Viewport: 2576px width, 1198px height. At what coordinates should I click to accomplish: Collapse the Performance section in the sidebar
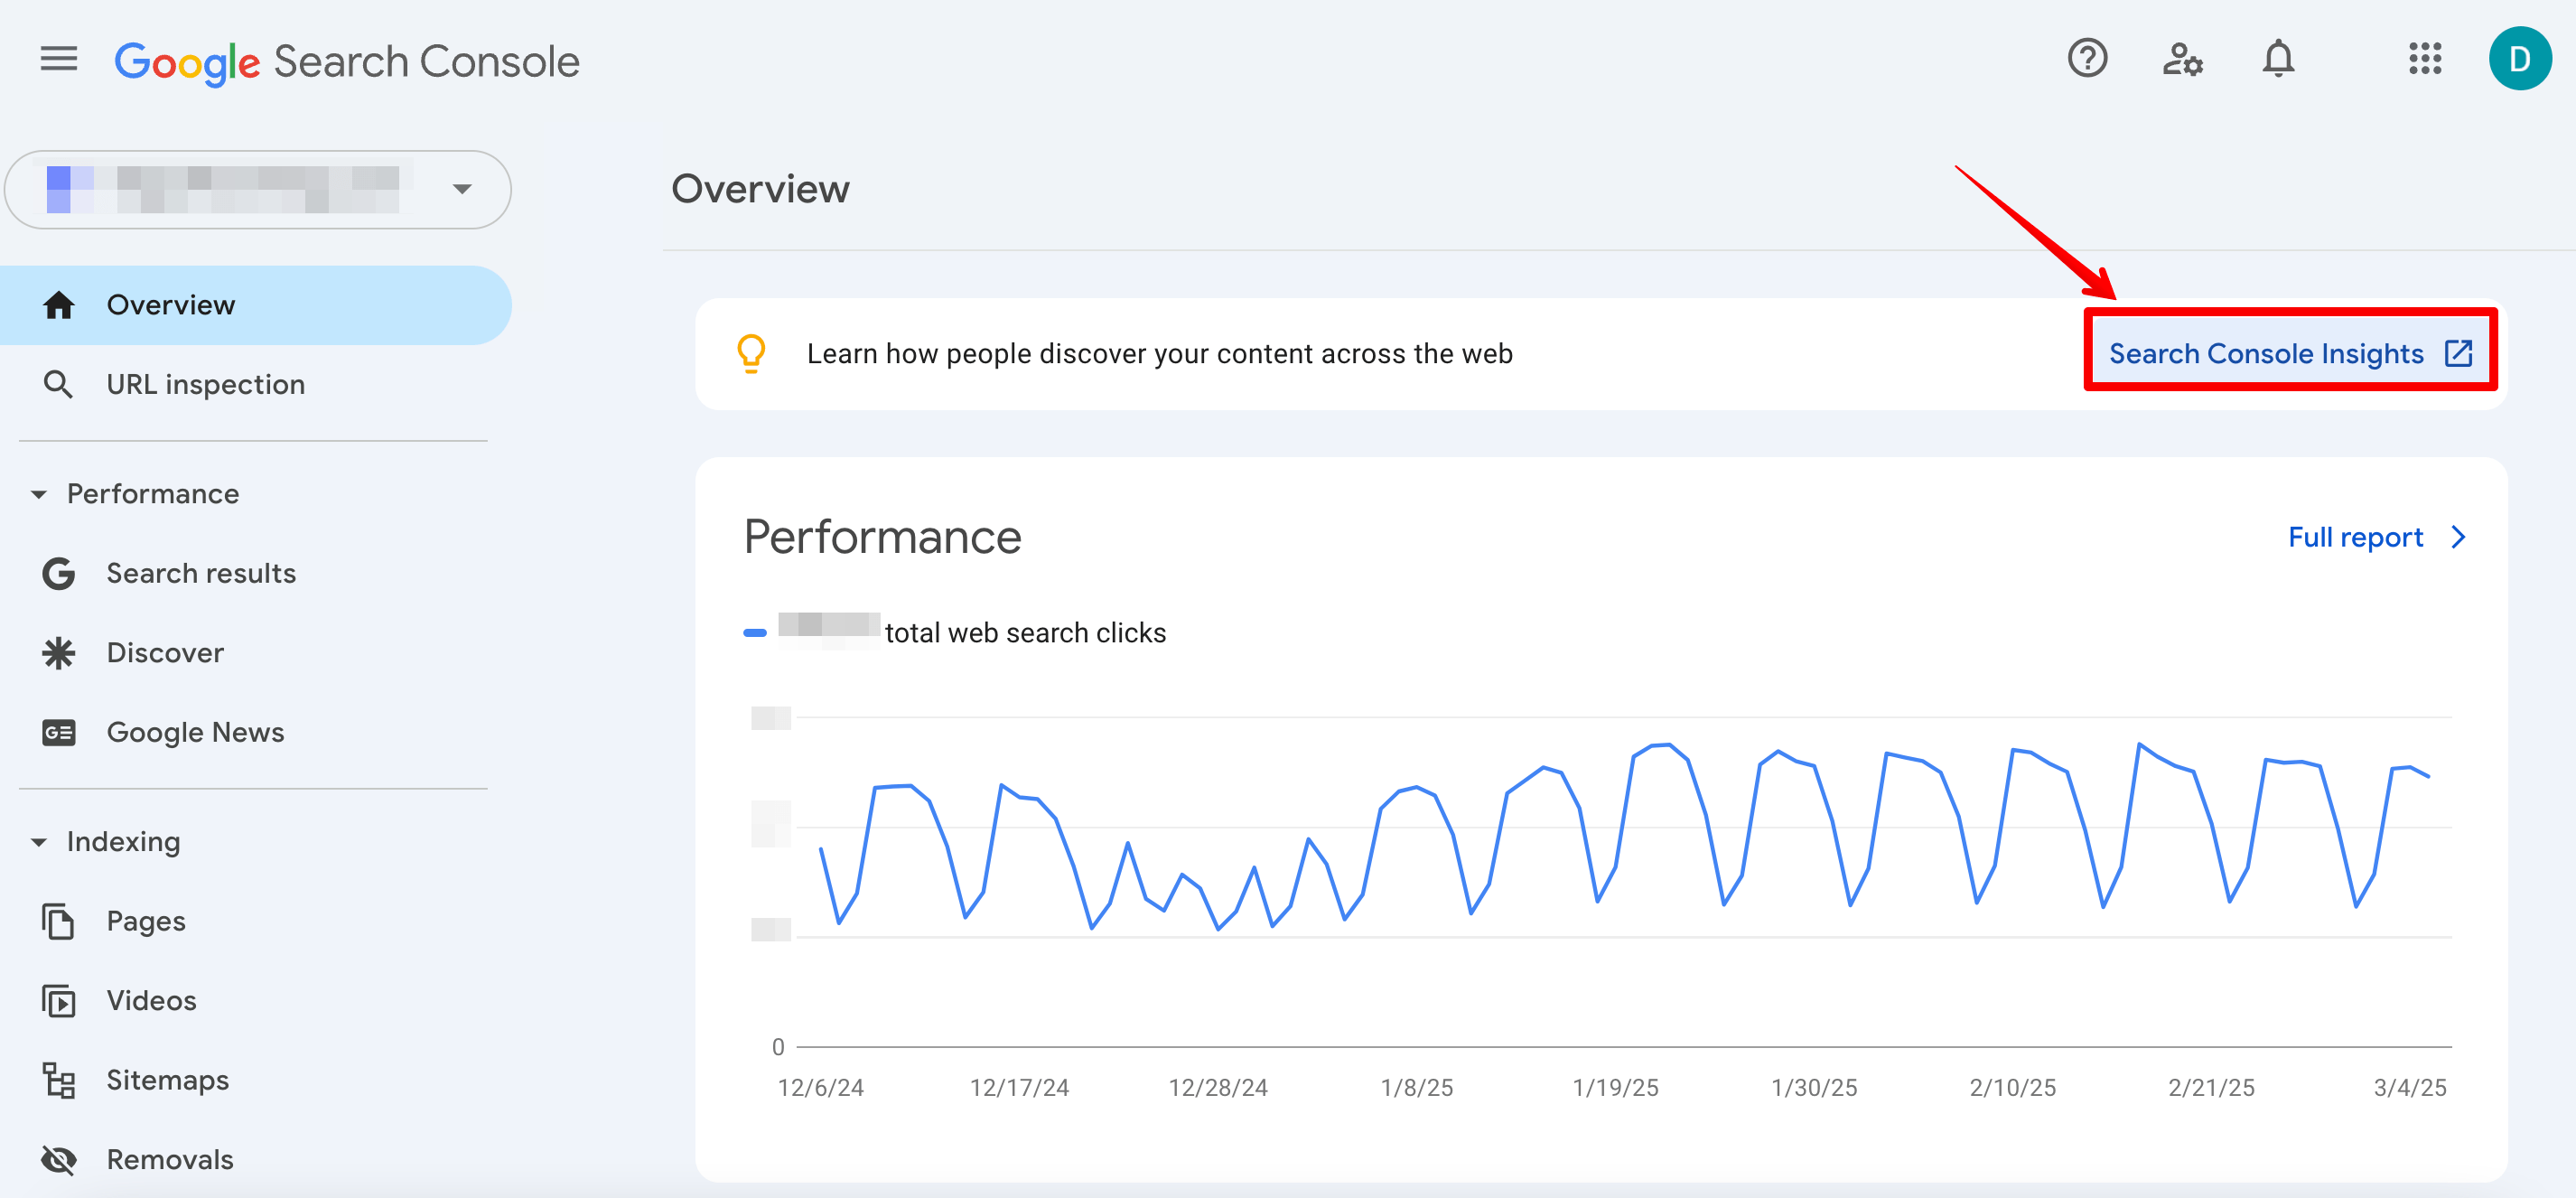click(x=40, y=493)
